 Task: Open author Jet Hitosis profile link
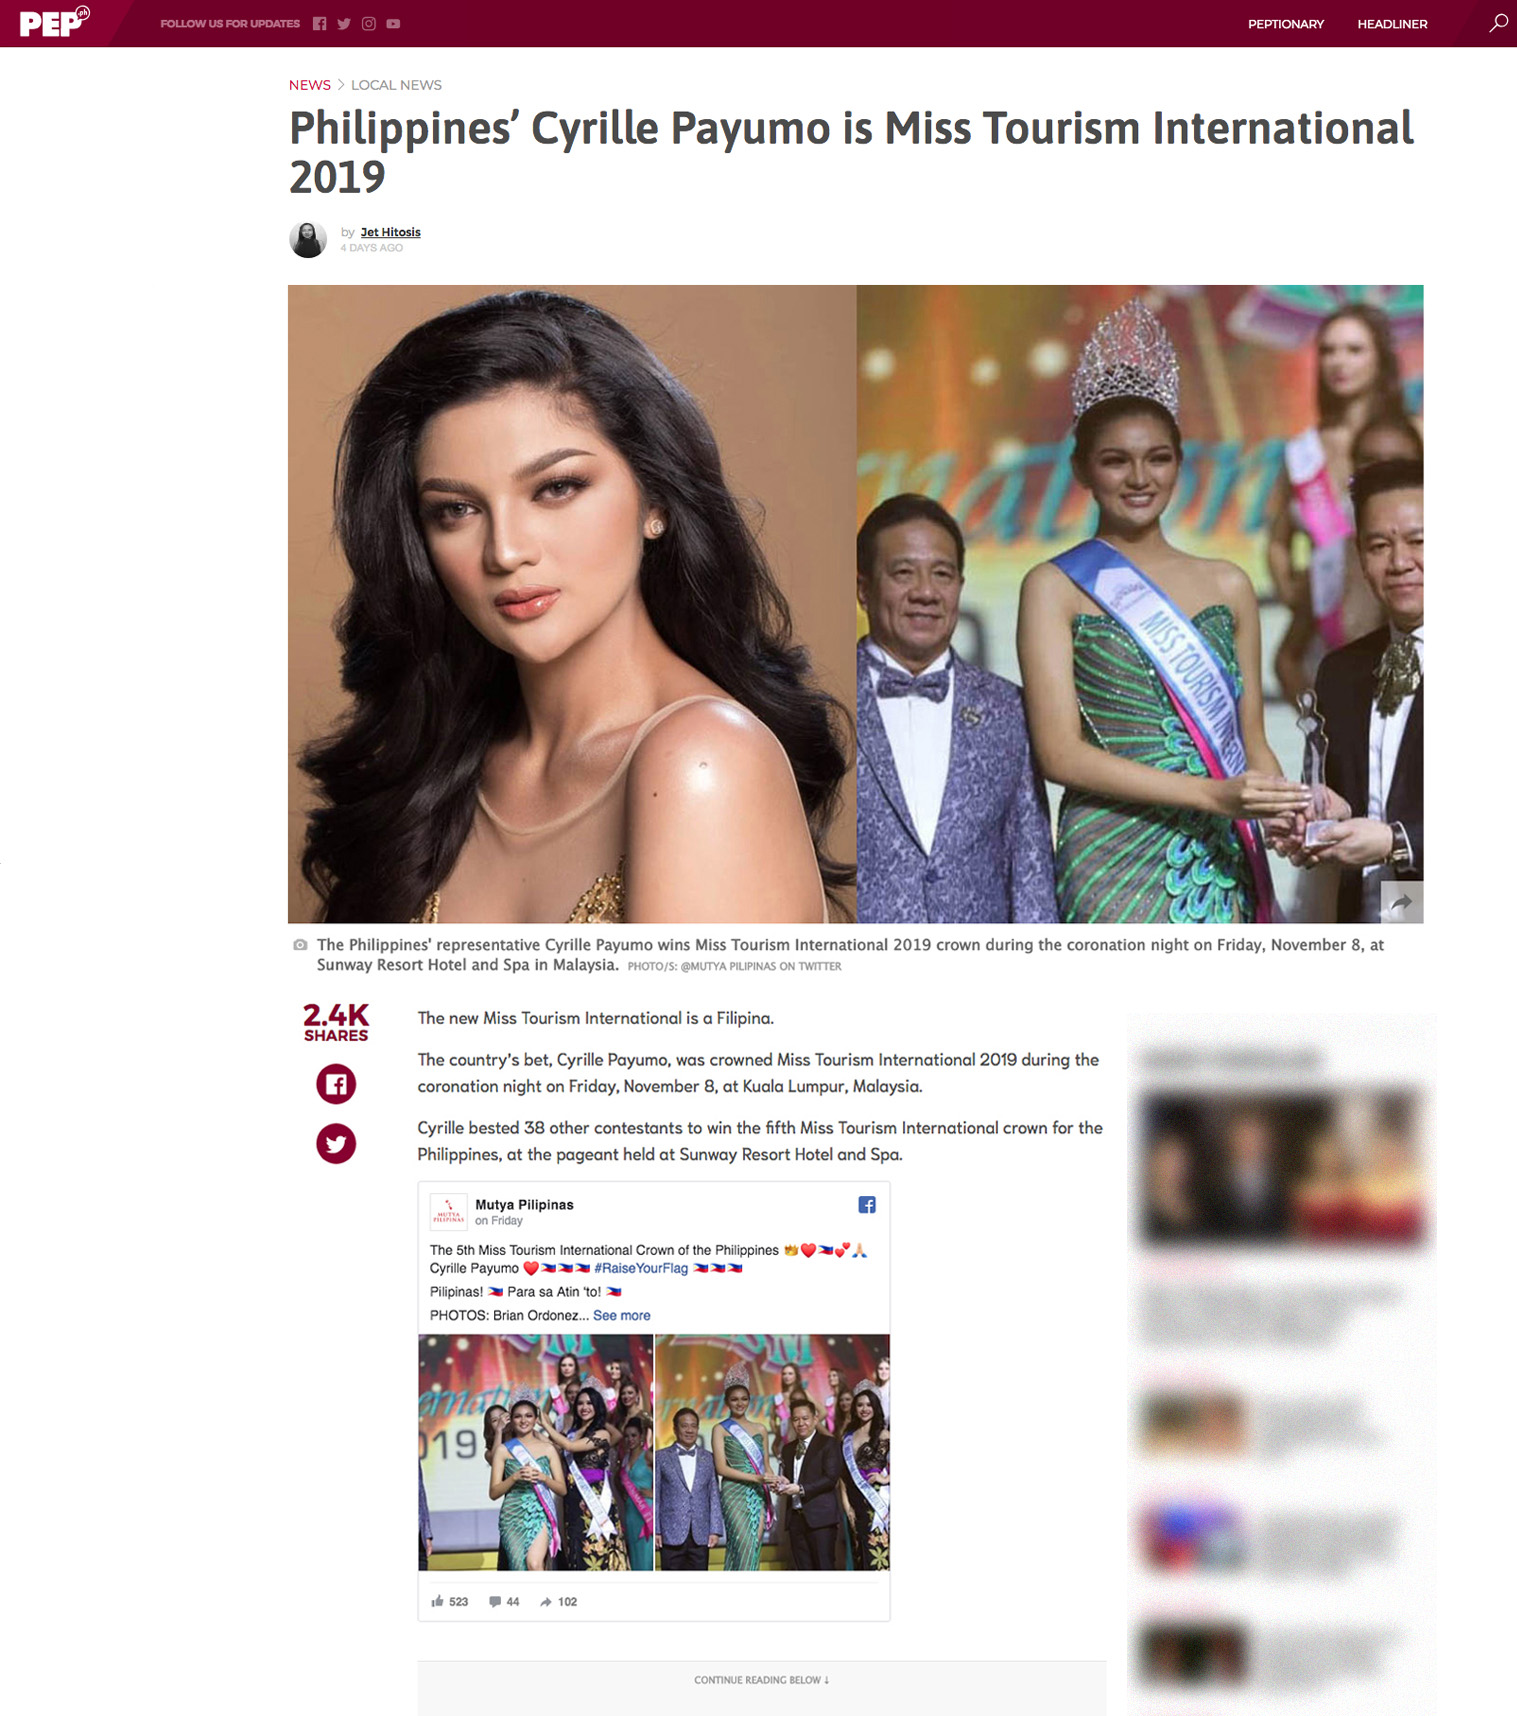point(391,232)
